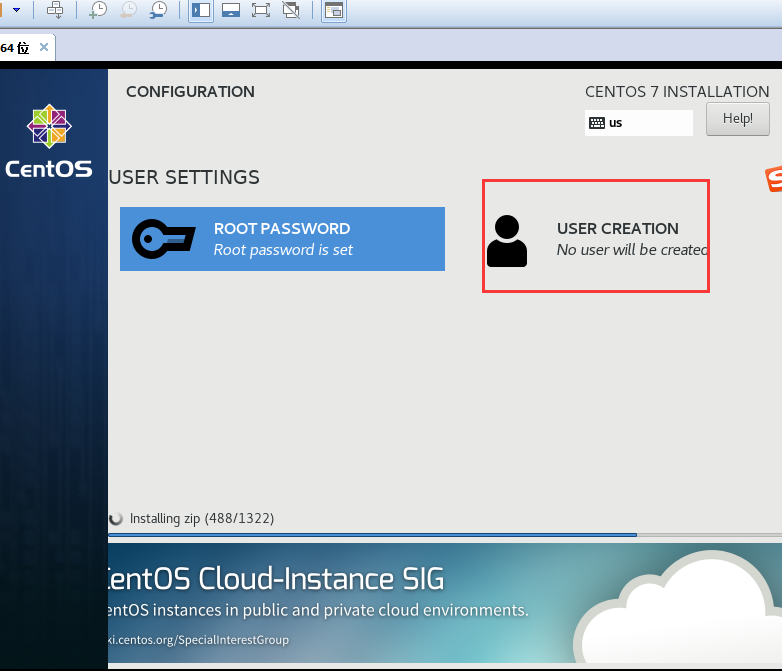The height and width of the screenshot is (671, 782).
Task: Open the ROOT PASSWORD setting
Action: [x=282, y=239]
